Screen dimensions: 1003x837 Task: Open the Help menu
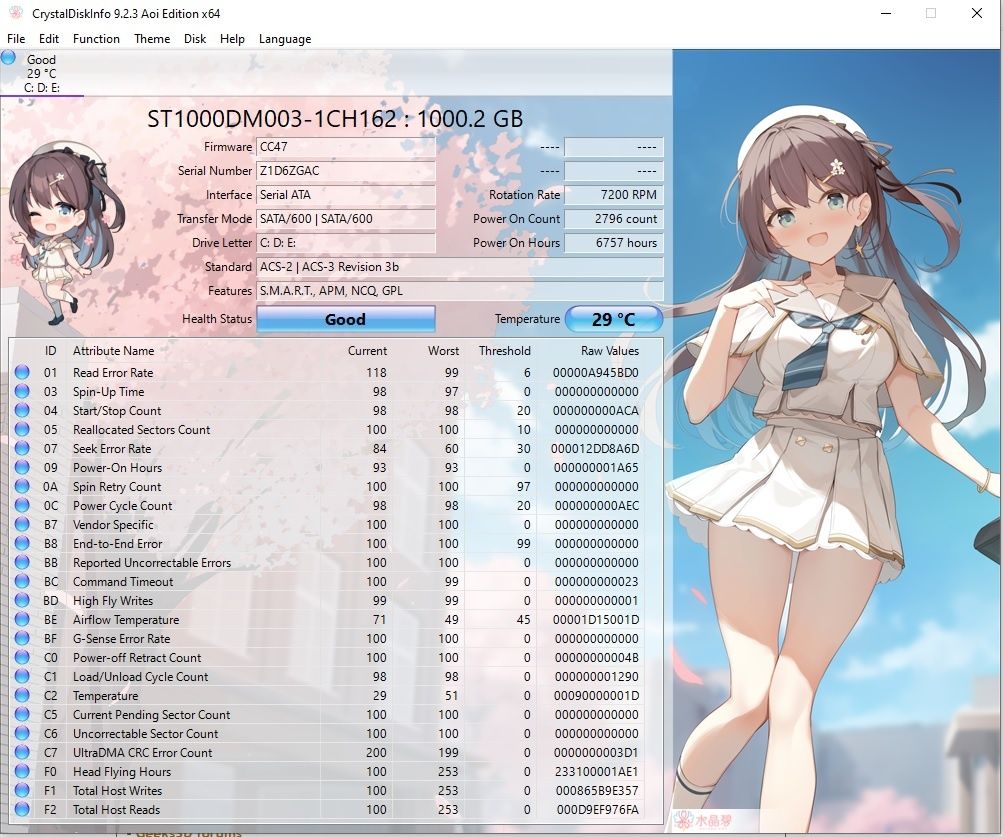point(232,38)
